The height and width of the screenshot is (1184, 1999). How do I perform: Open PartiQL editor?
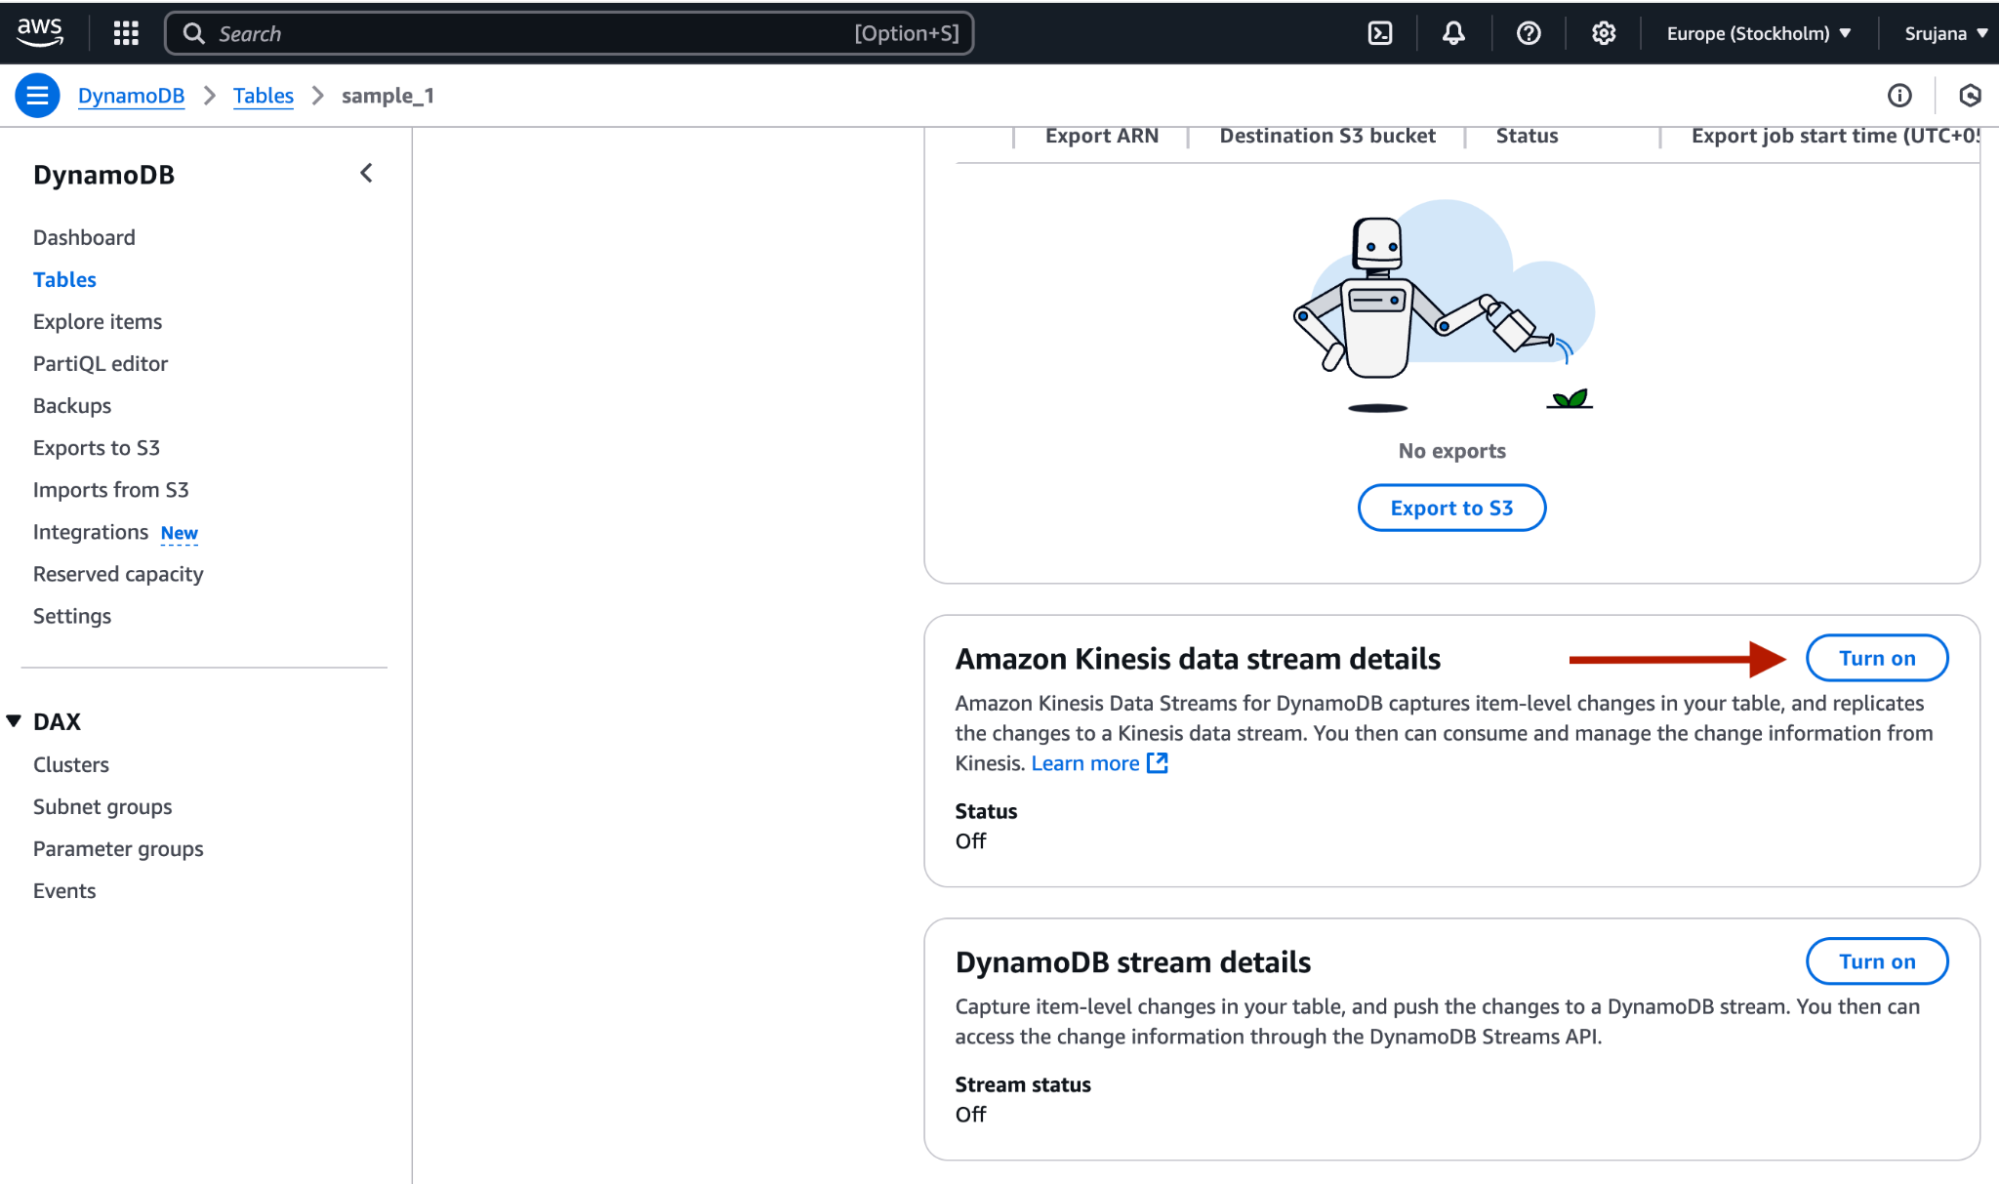point(100,363)
